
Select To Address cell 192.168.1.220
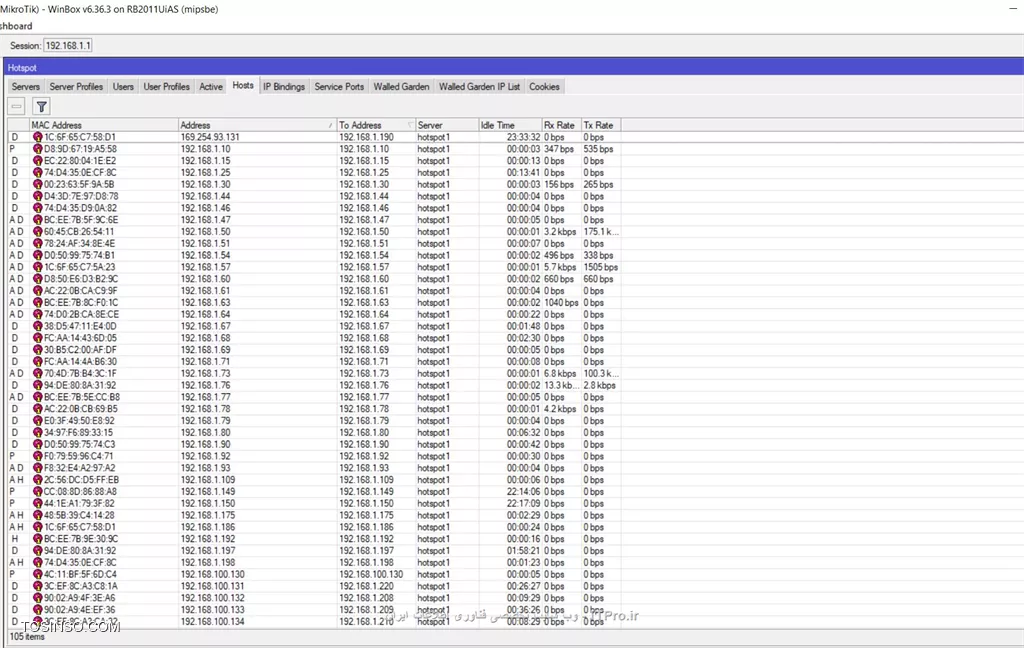coord(366,586)
